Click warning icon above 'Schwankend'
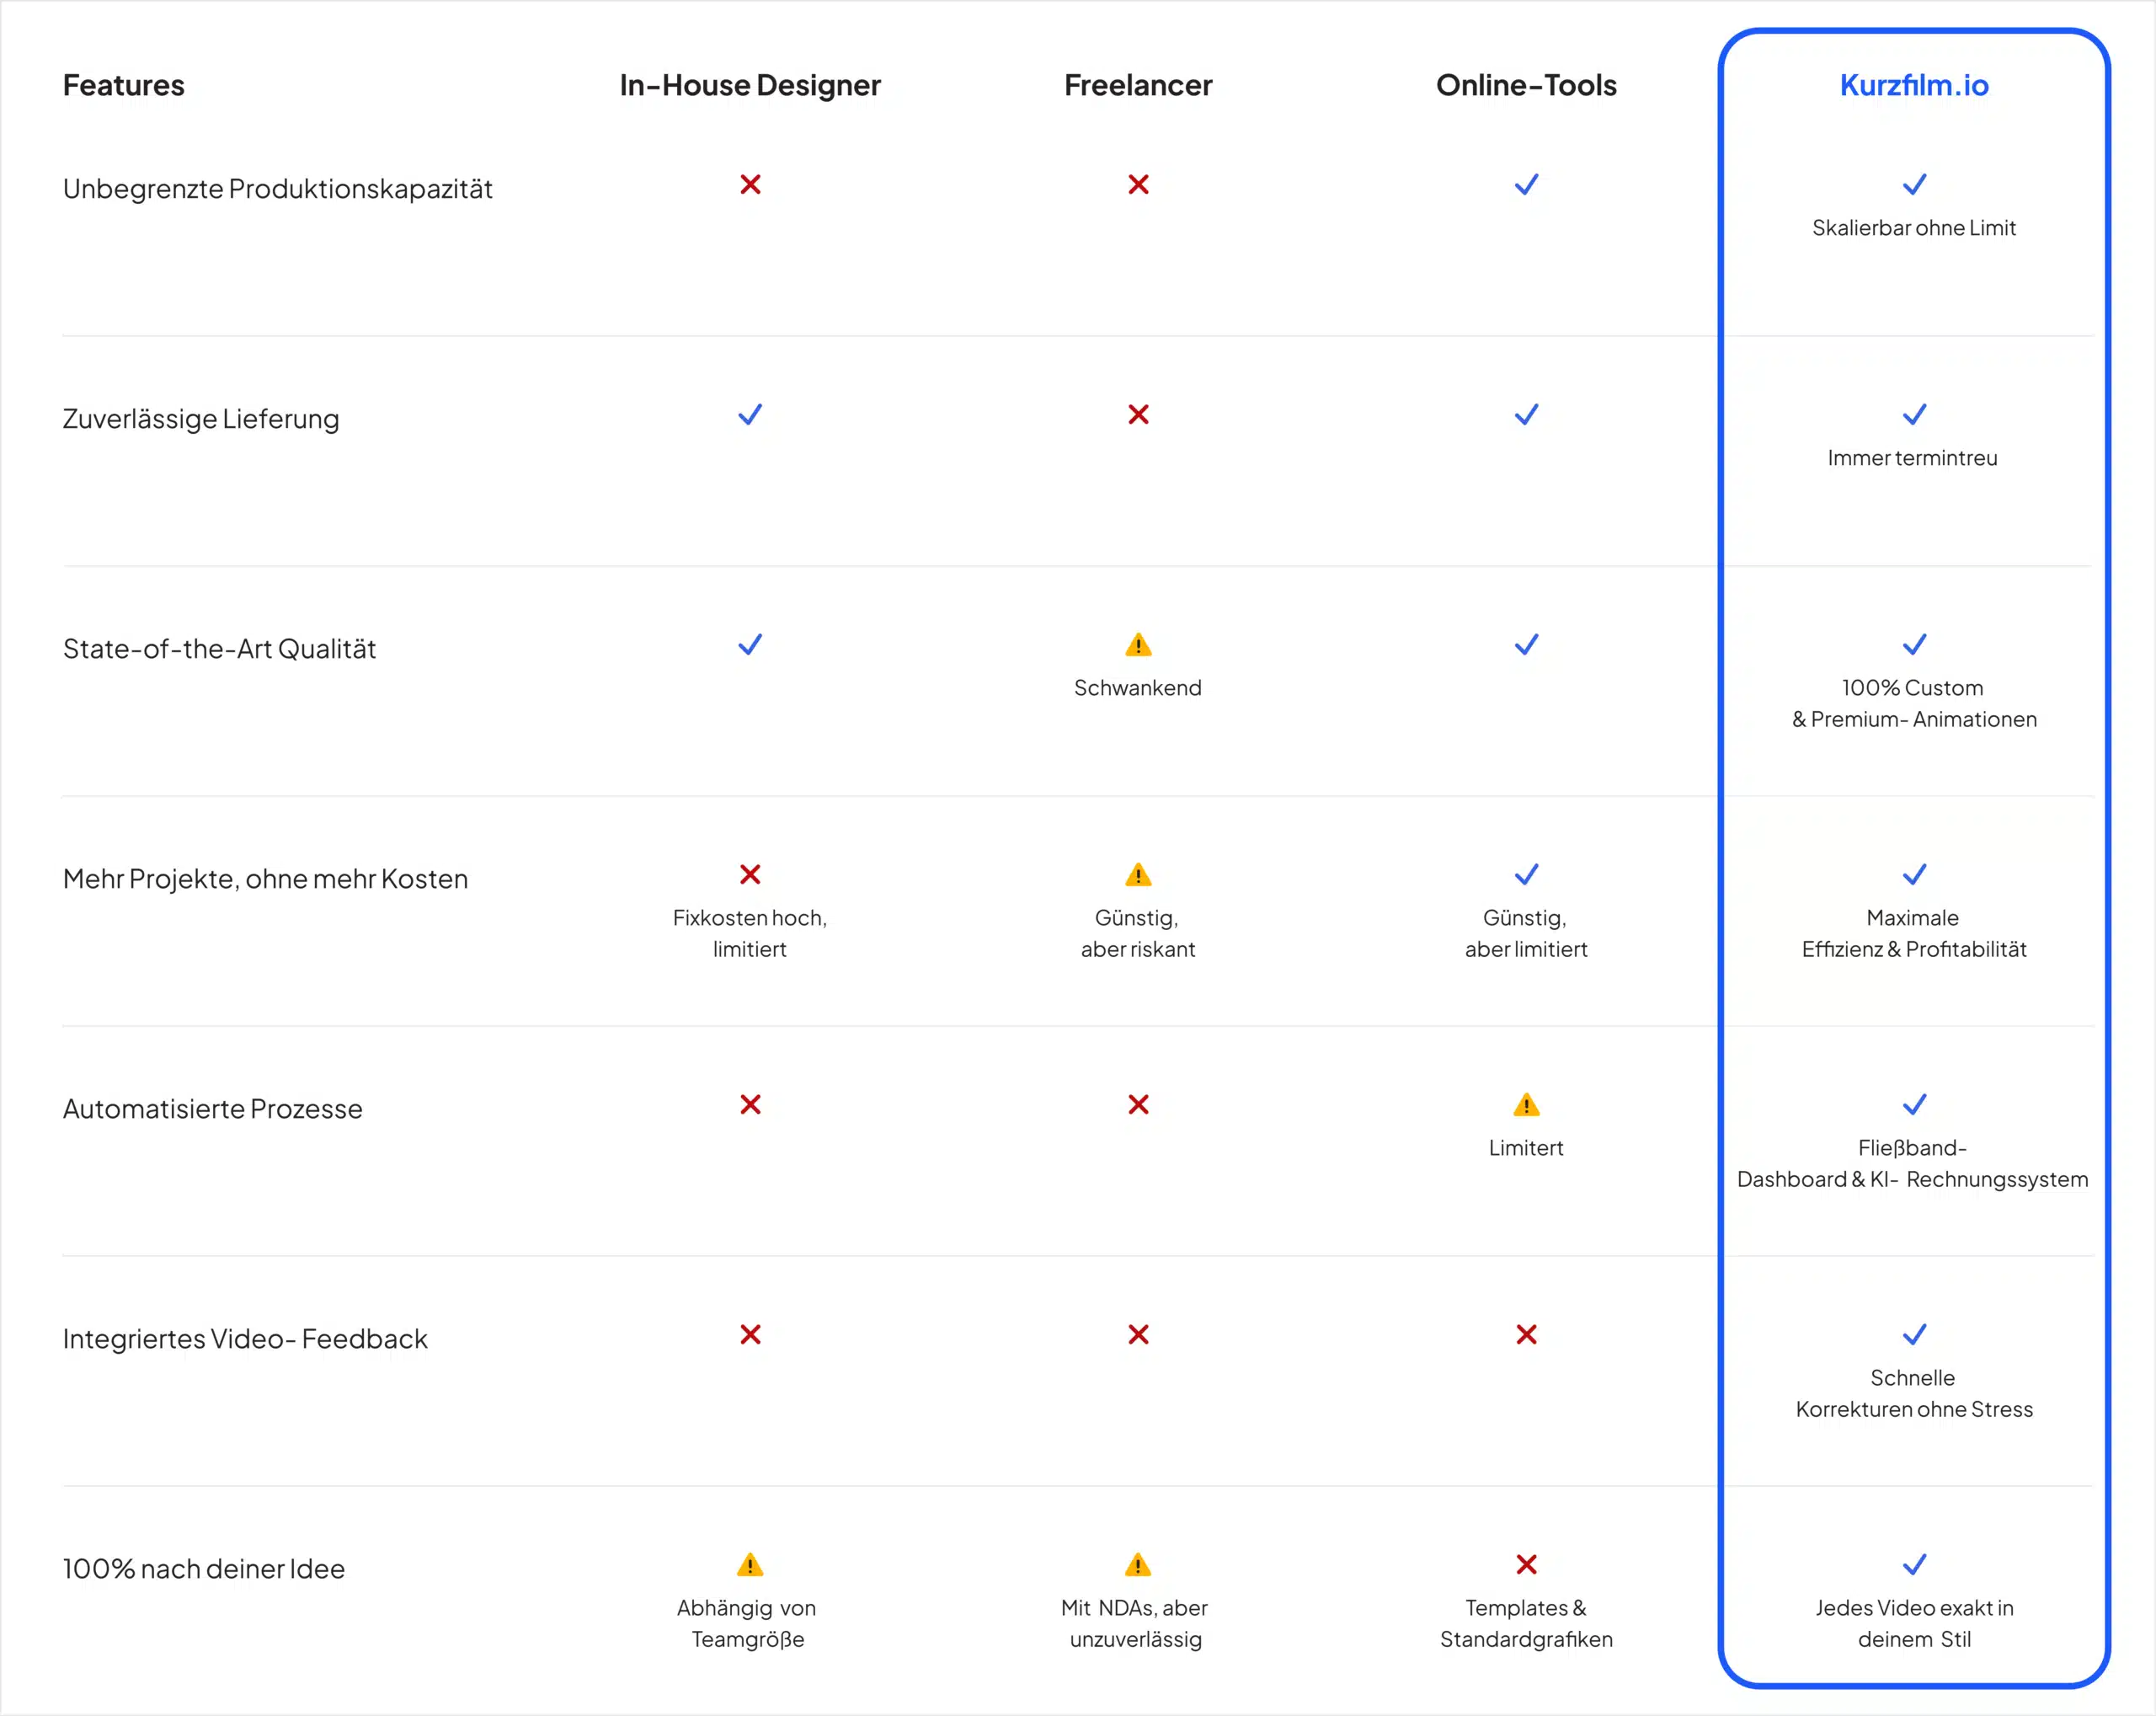The height and width of the screenshot is (1716, 2156). [1138, 645]
